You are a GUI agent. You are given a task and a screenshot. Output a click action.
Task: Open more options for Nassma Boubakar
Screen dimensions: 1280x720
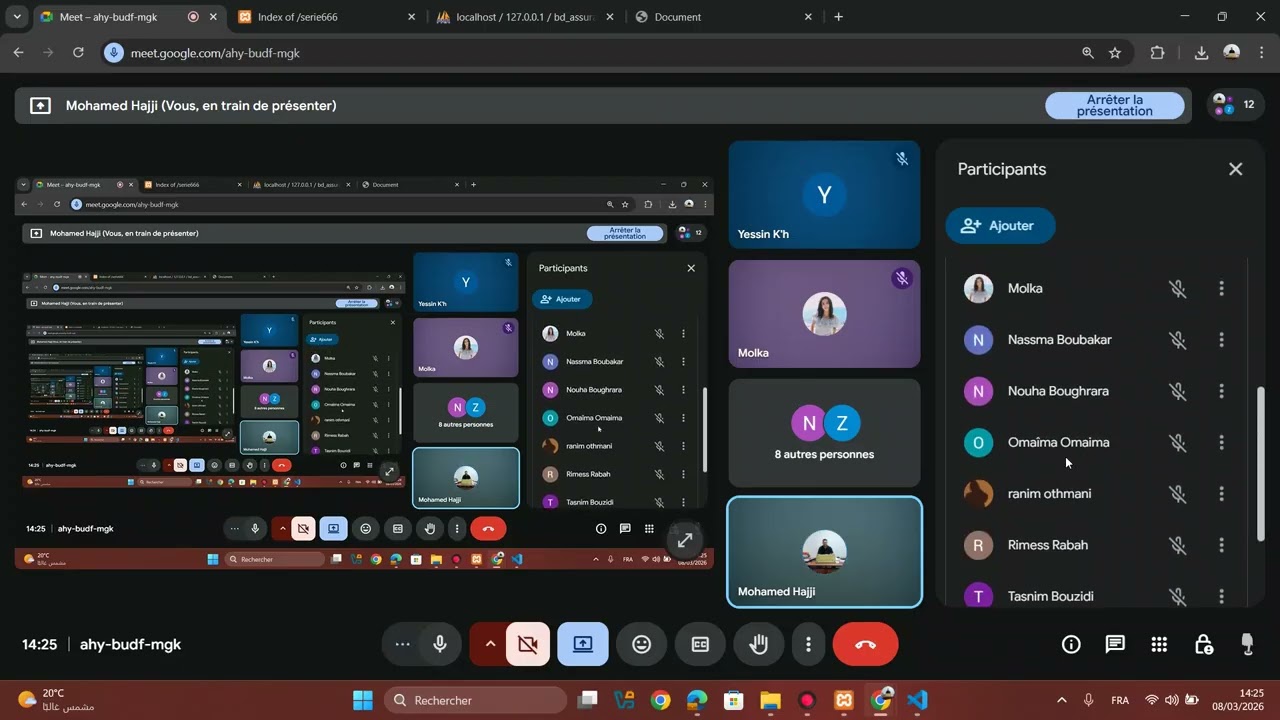(1221, 340)
